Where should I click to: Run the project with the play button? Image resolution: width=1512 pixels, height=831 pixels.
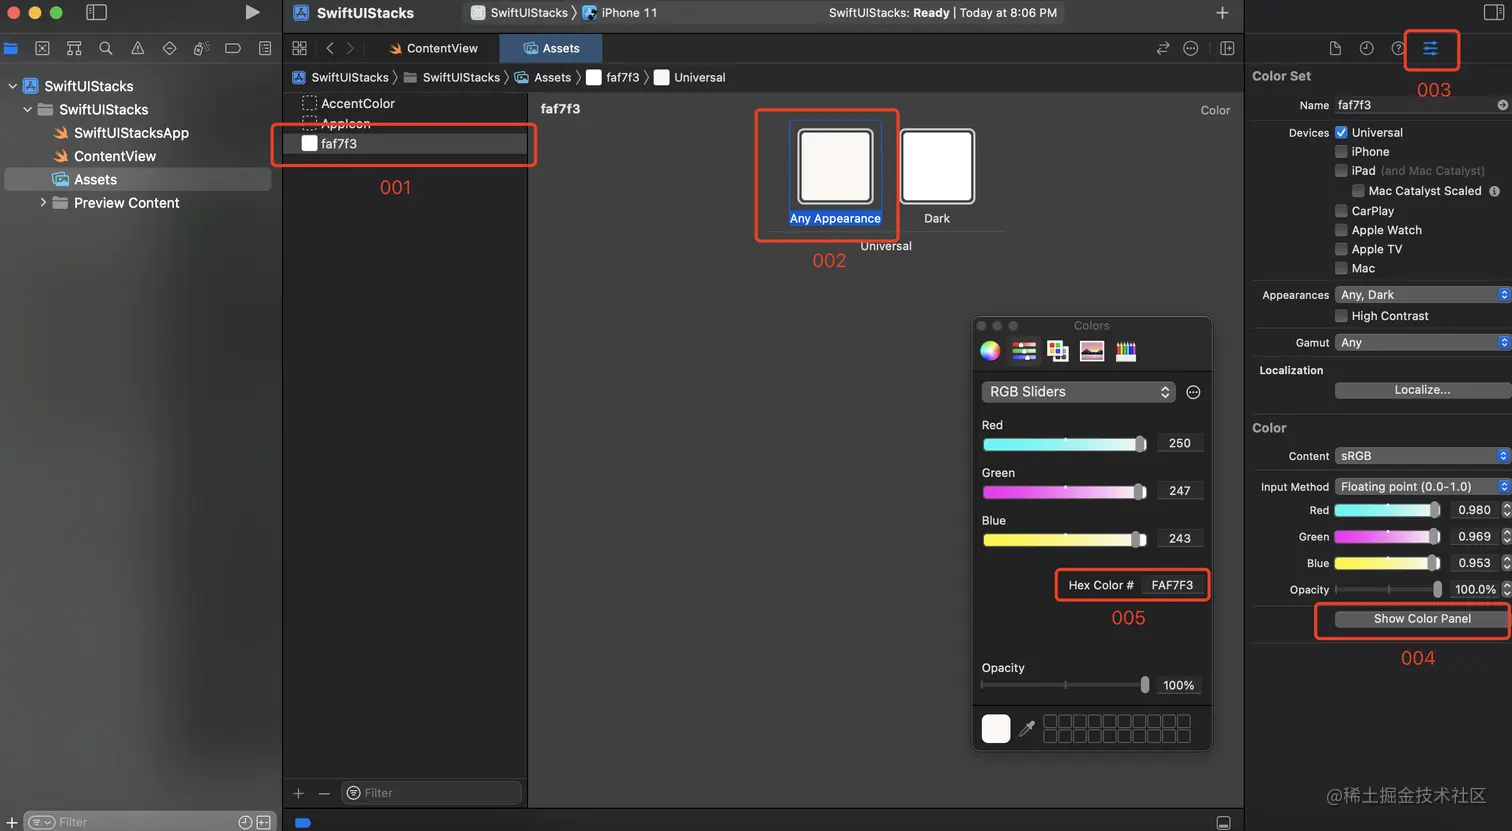click(252, 12)
